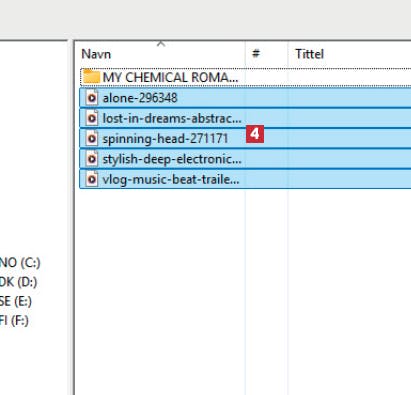This screenshot has width=411, height=395.
Task: Open the (D:) drive in sidebar
Action: coord(18,282)
